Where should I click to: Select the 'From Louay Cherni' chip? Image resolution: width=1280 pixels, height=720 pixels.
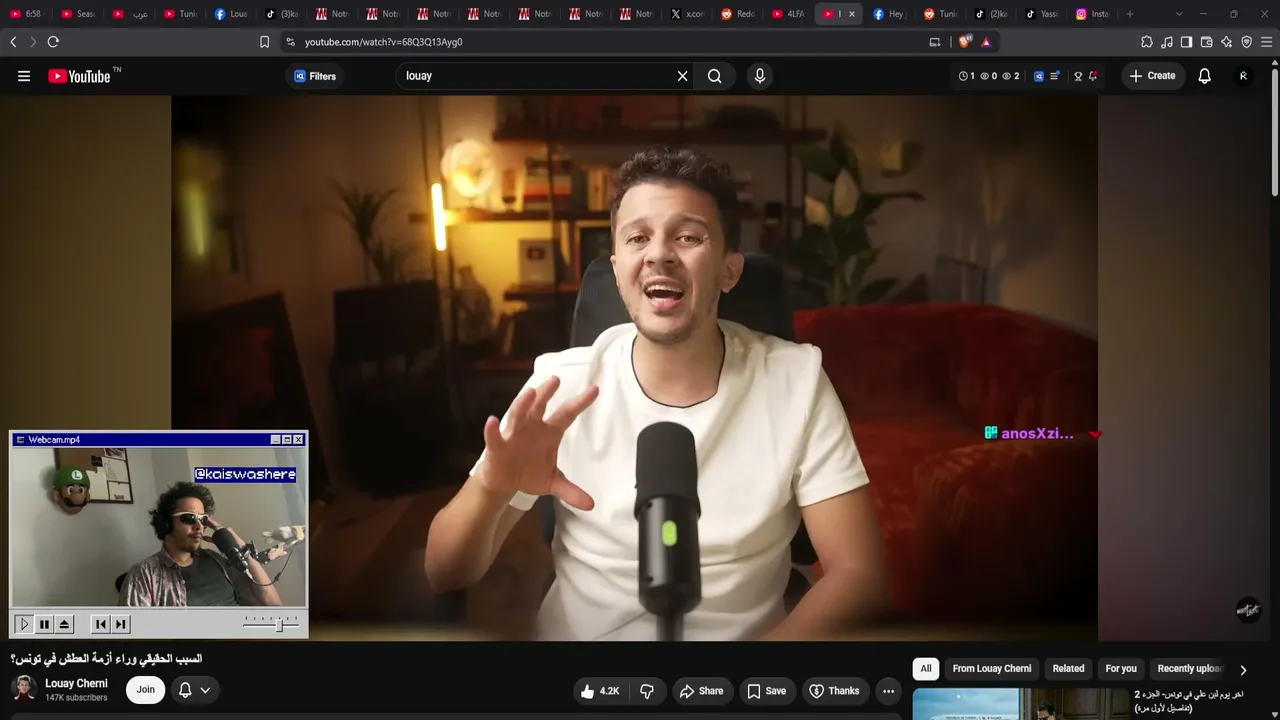pyautogui.click(x=992, y=669)
